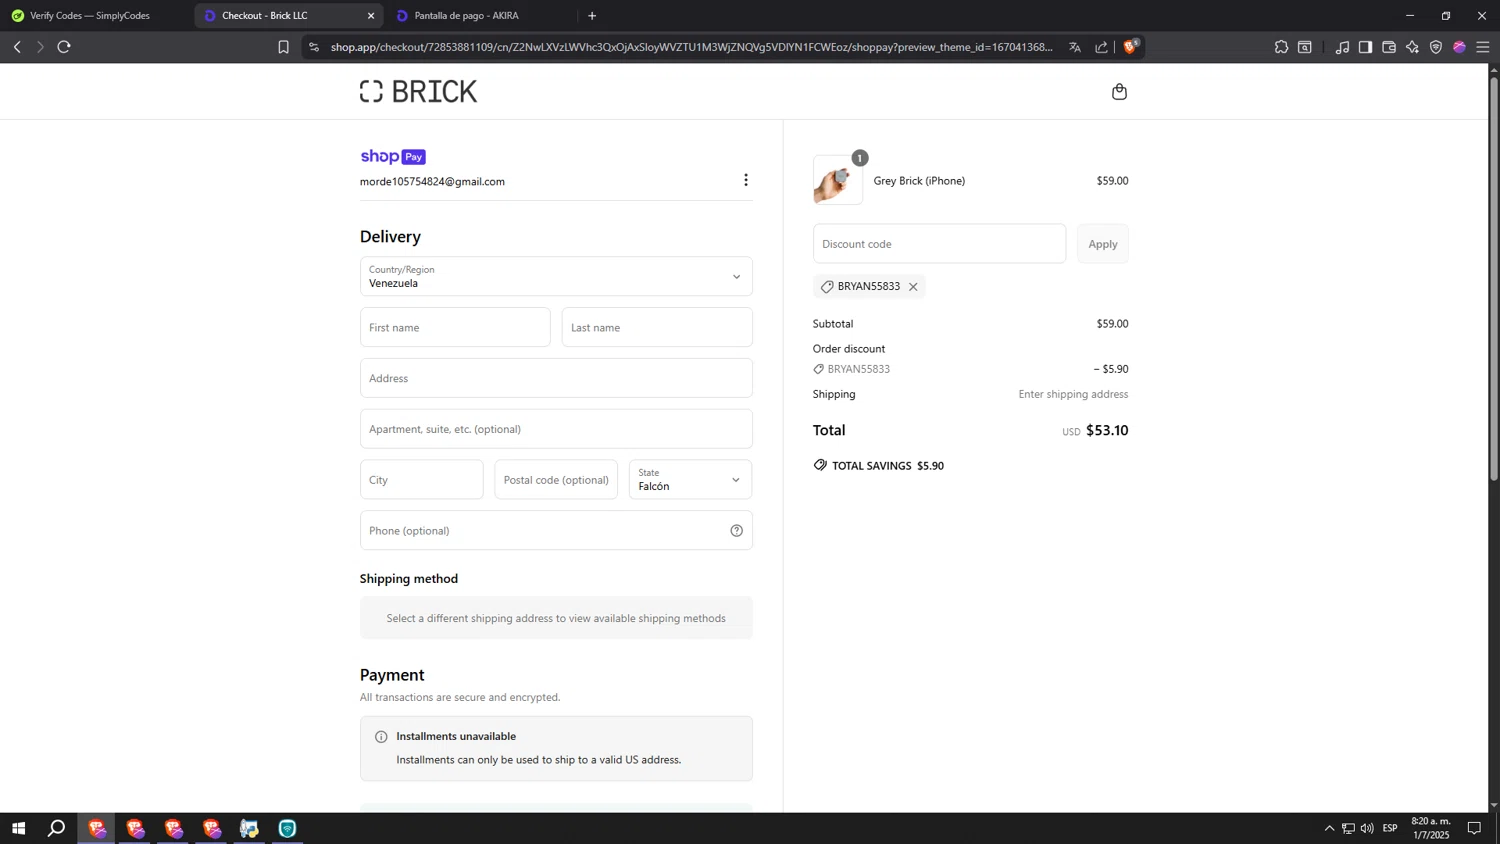The height and width of the screenshot is (844, 1500).
Task: Focus the Apartment, suite field
Action: [556, 429]
